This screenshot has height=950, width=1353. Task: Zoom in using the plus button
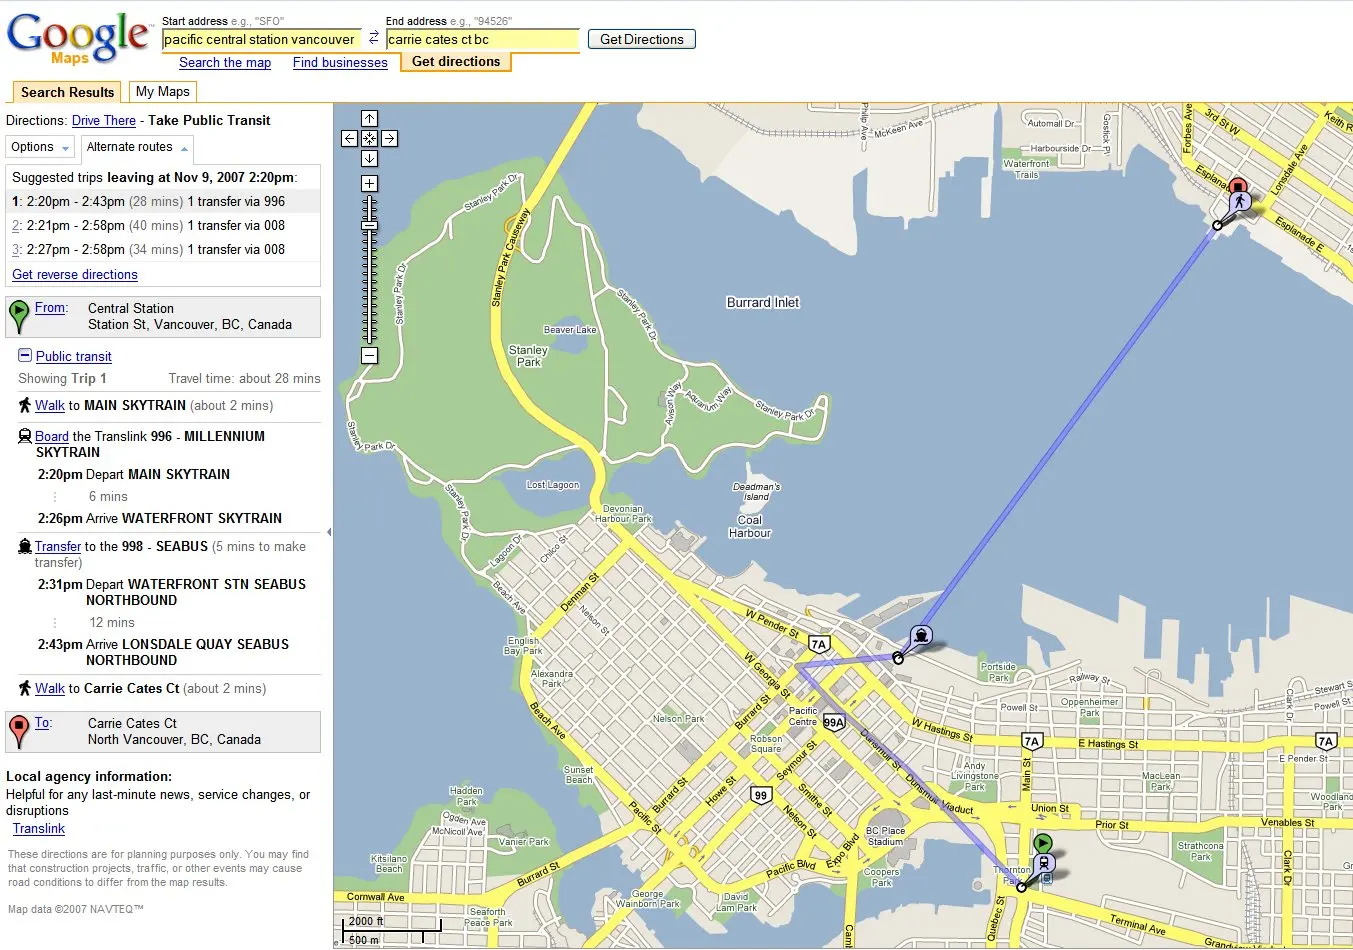click(x=369, y=184)
